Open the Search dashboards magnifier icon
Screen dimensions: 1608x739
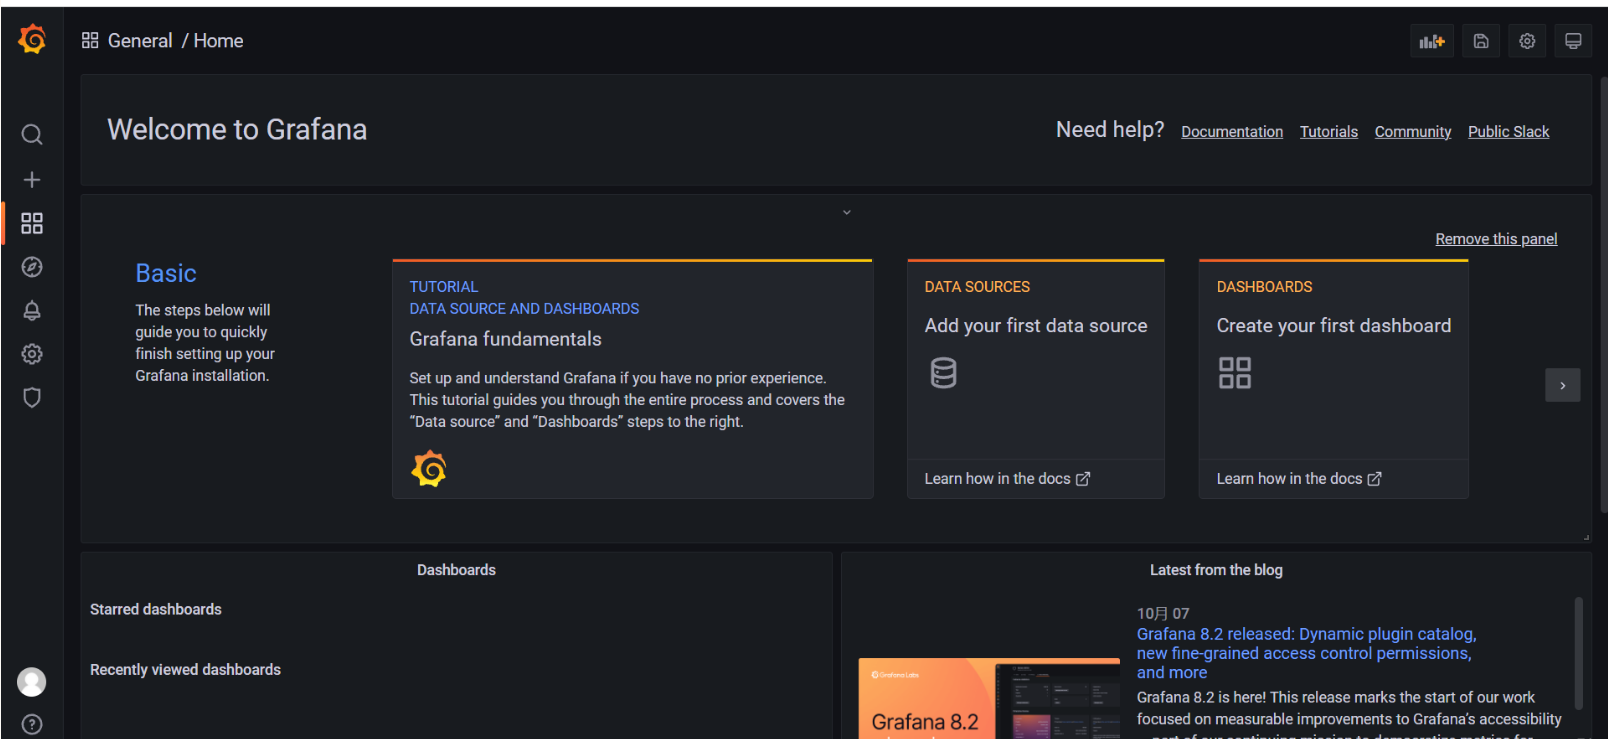tap(32, 134)
